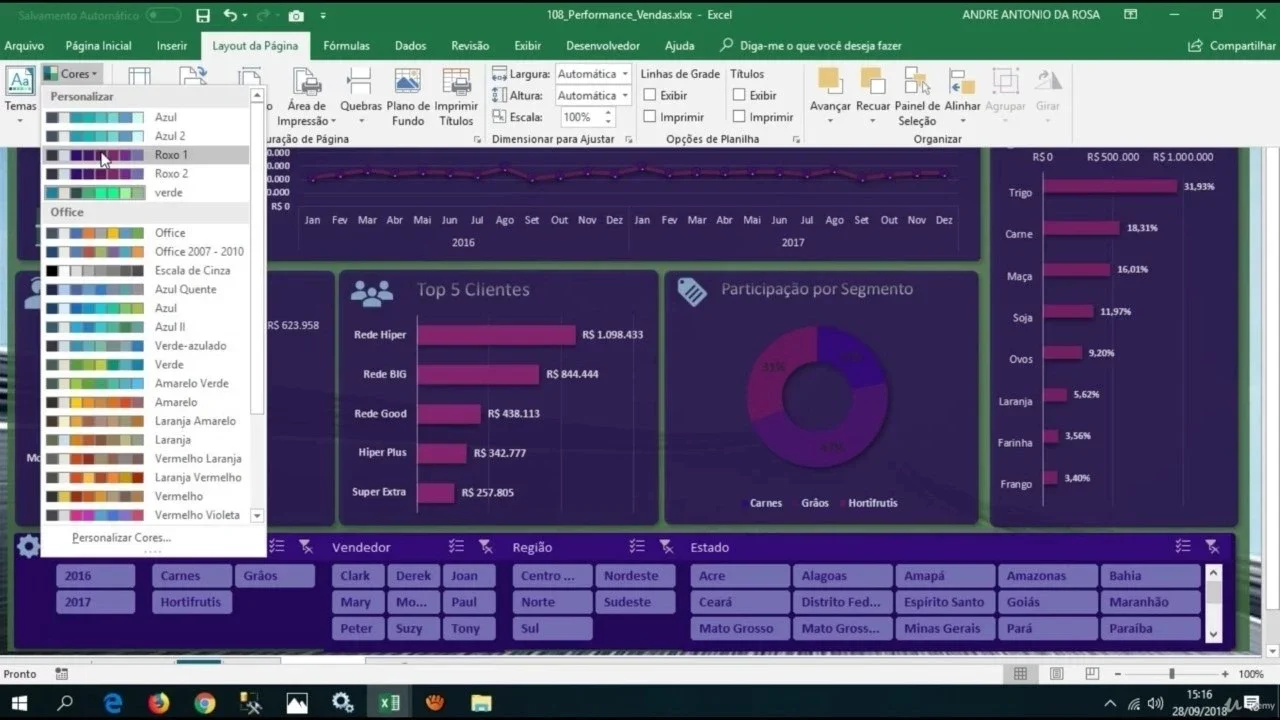Open the Quebras page breaks menu
The image size is (1280, 720).
coord(360,97)
